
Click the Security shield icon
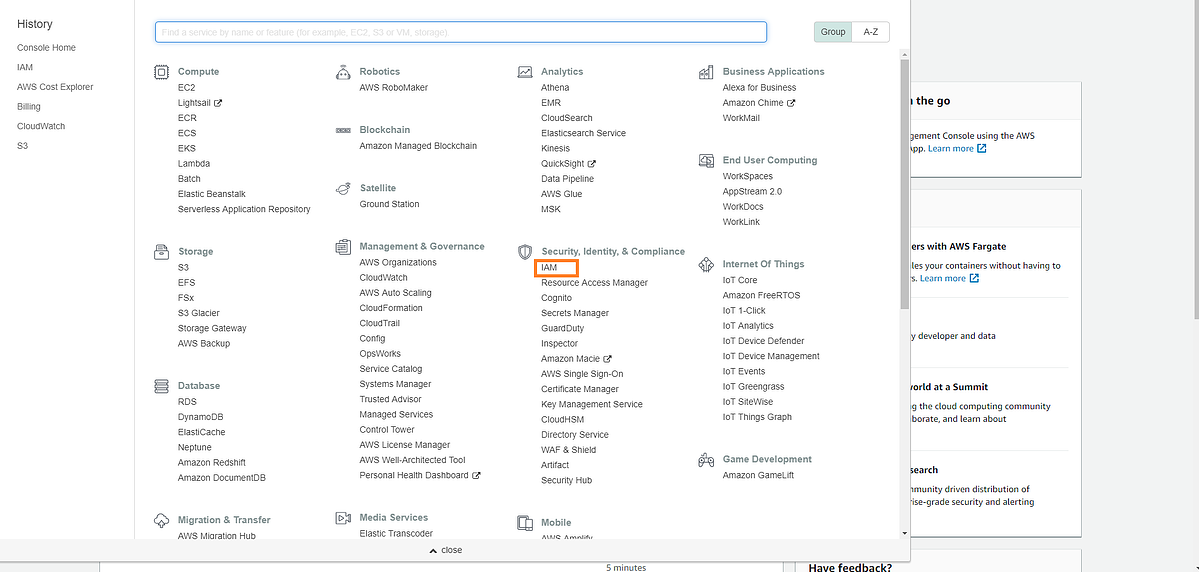pos(525,252)
